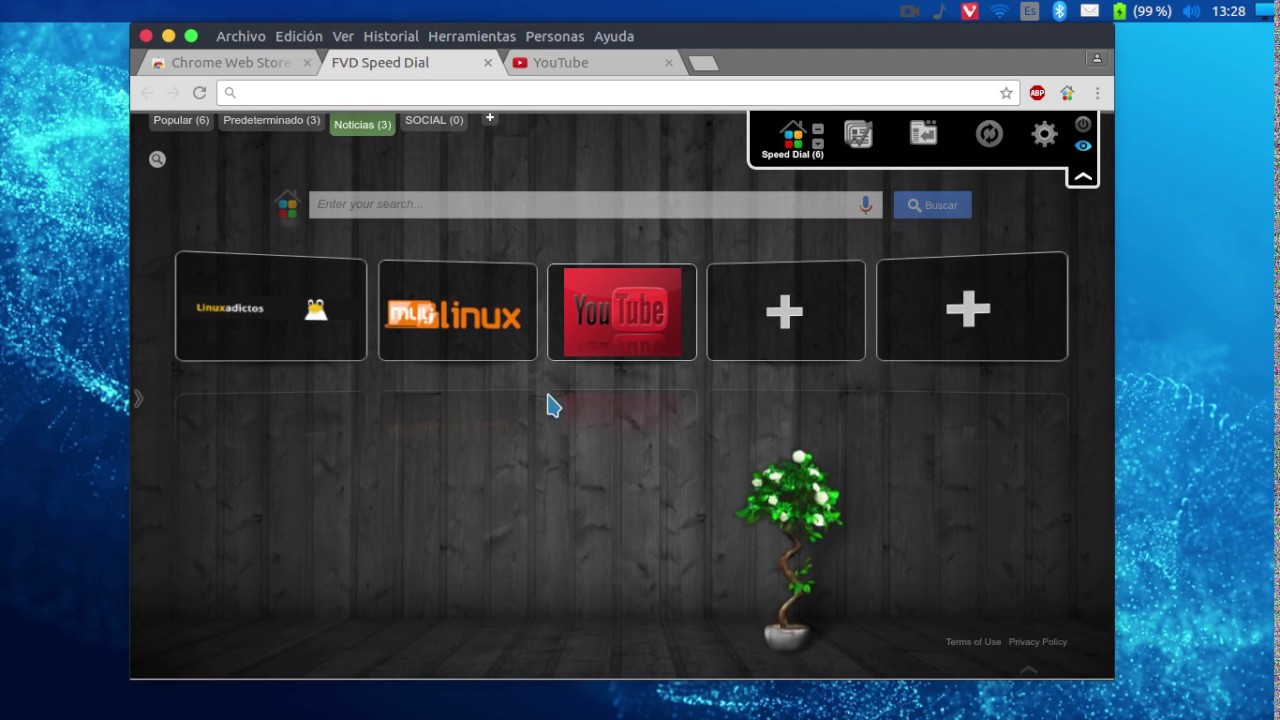The width and height of the screenshot is (1280, 720).
Task: Open the Personas menu
Action: [x=555, y=36]
